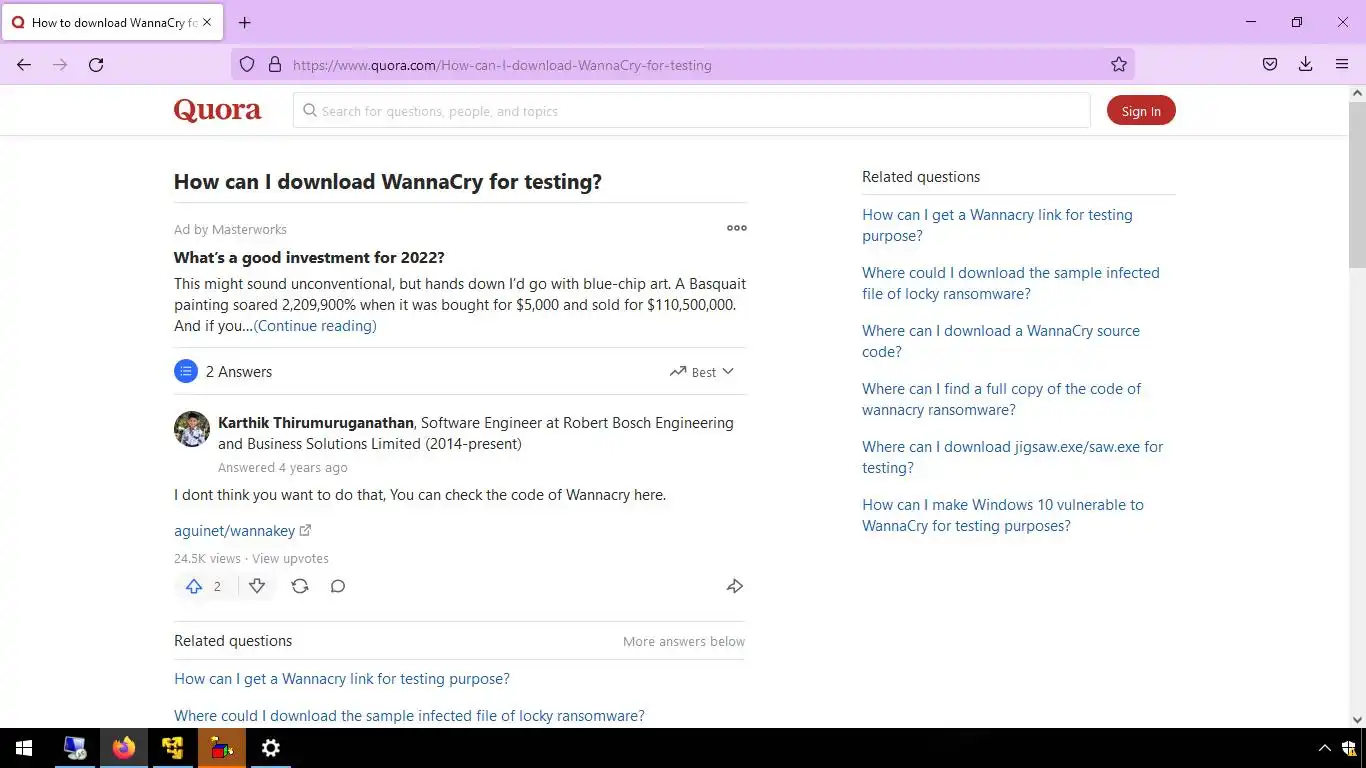
Task: Open sidebar link about locky ransomware sample
Action: [1011, 283]
